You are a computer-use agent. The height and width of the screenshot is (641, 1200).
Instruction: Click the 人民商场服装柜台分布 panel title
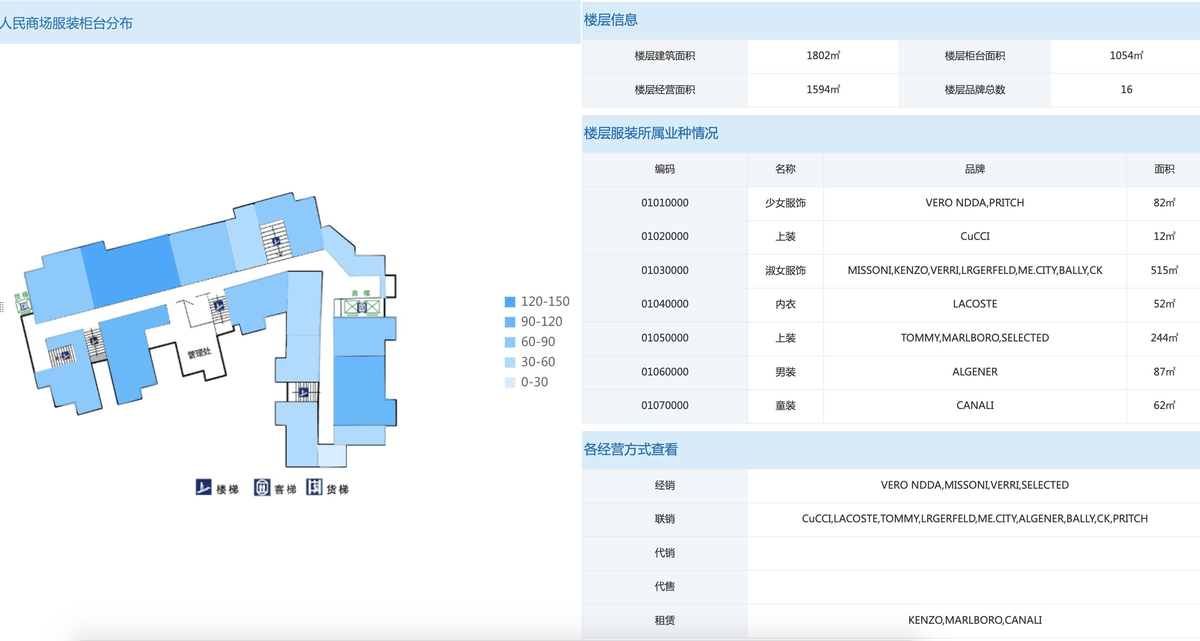pyautogui.click(x=66, y=23)
